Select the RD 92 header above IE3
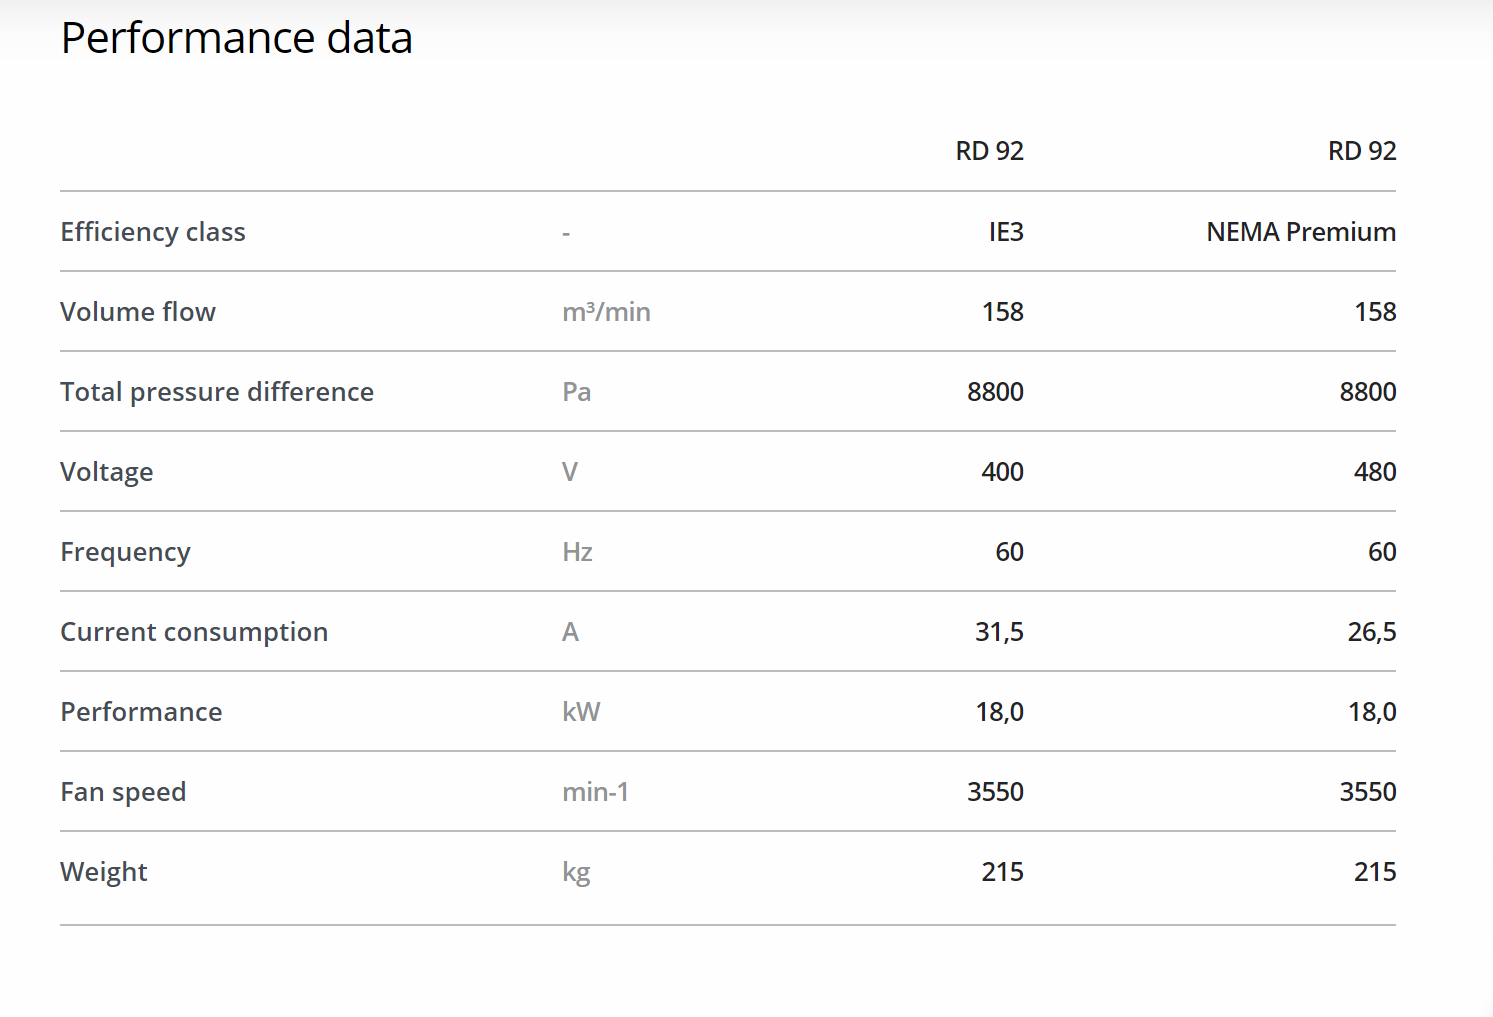1493x1017 pixels. click(989, 151)
